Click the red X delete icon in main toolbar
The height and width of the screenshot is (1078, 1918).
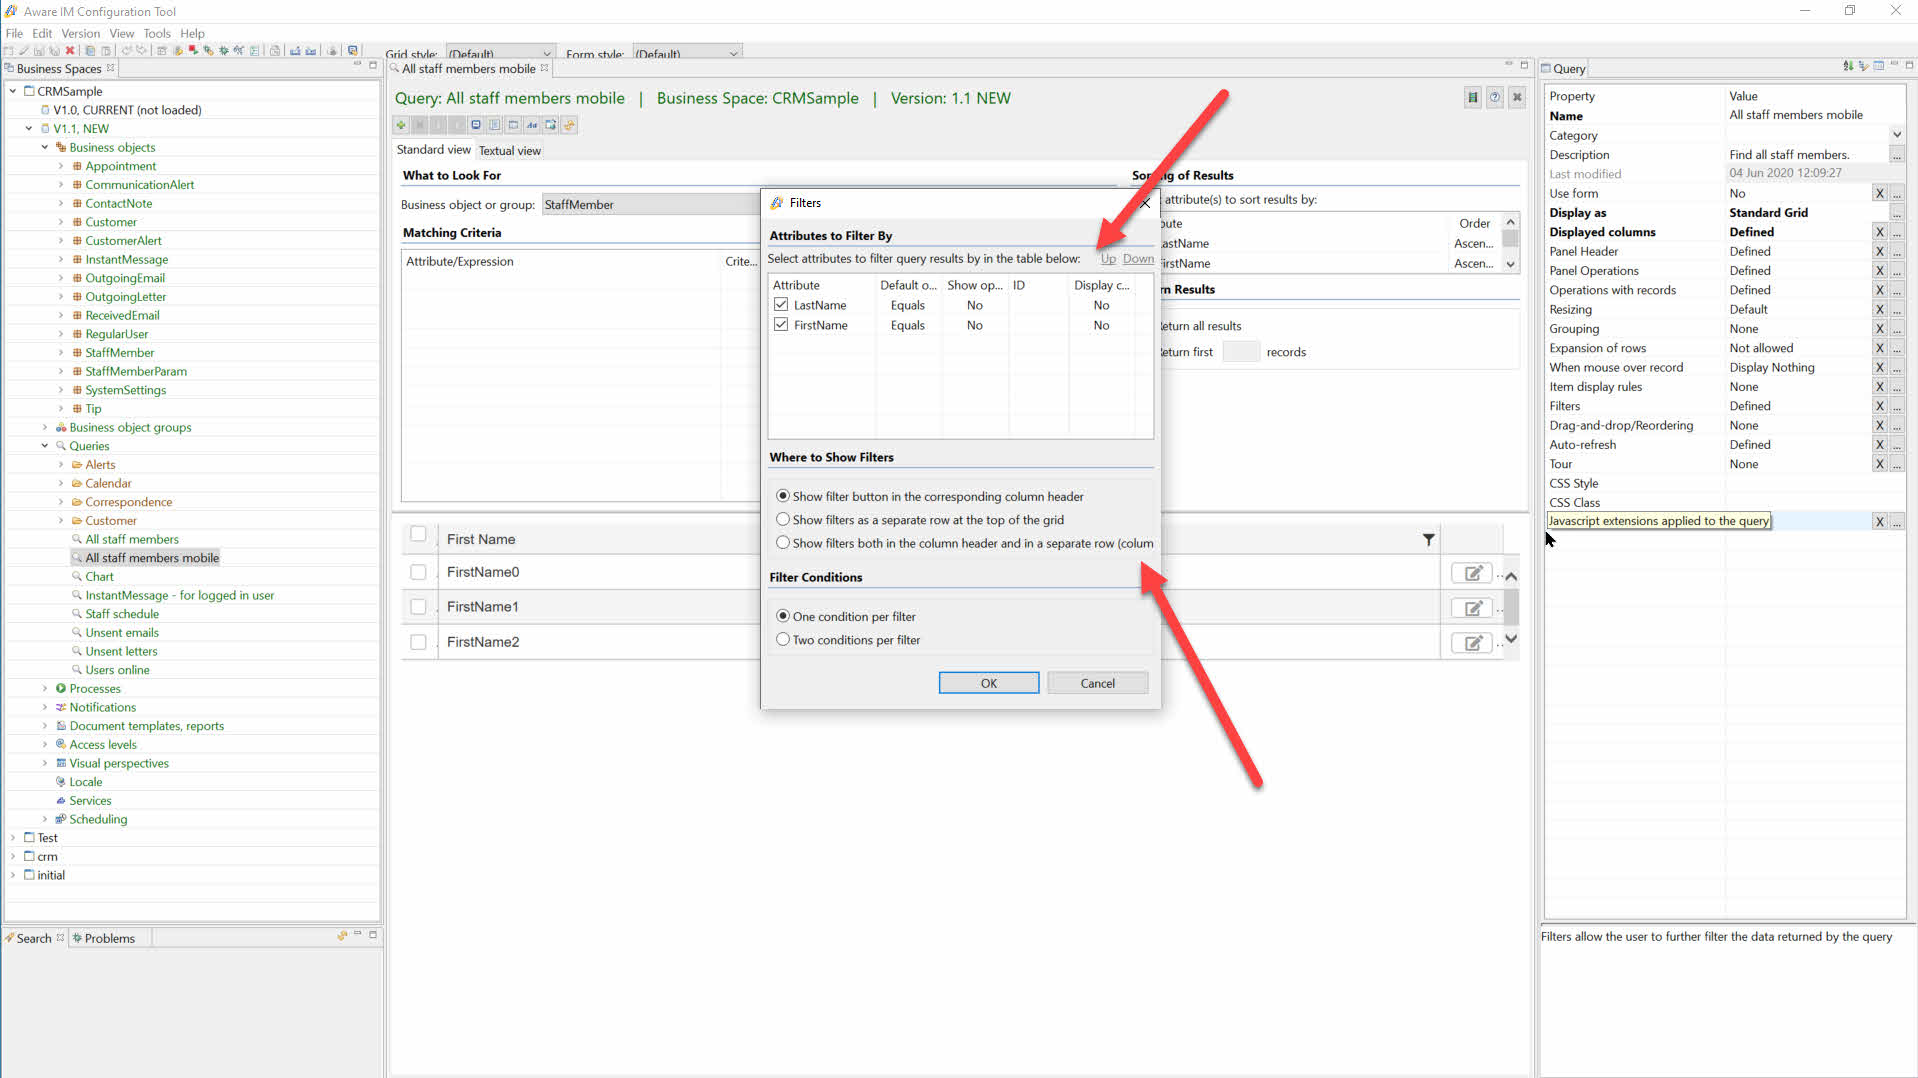[x=70, y=51]
